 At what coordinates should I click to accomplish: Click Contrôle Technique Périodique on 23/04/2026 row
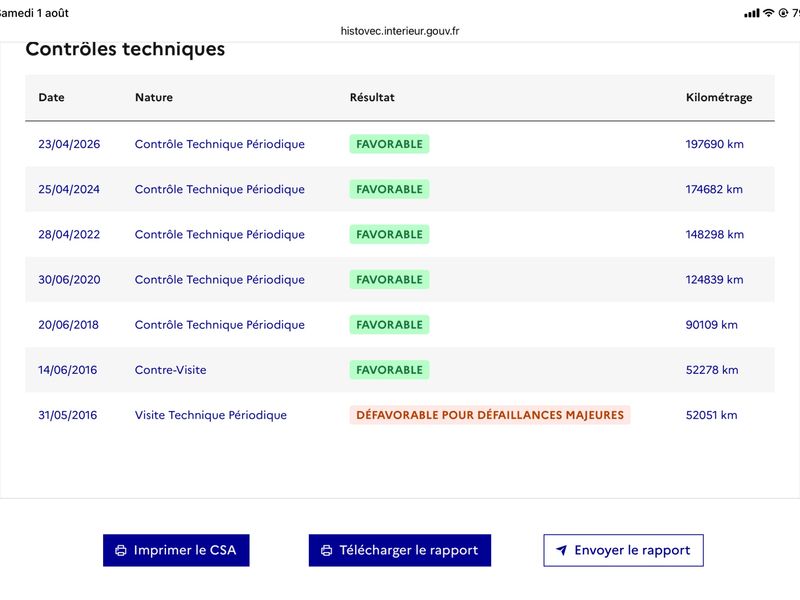tap(219, 144)
